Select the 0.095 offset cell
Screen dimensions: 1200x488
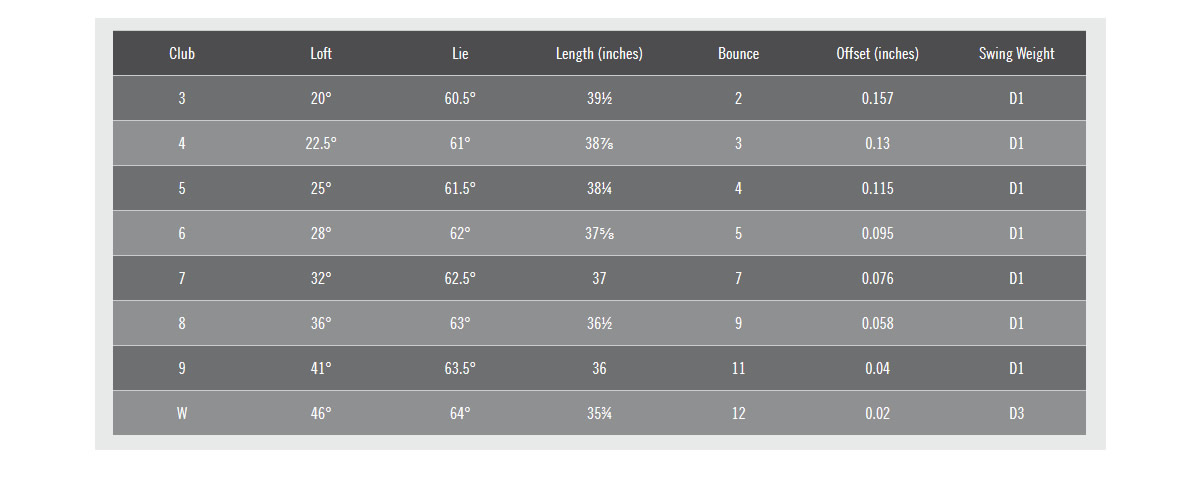[x=877, y=233]
